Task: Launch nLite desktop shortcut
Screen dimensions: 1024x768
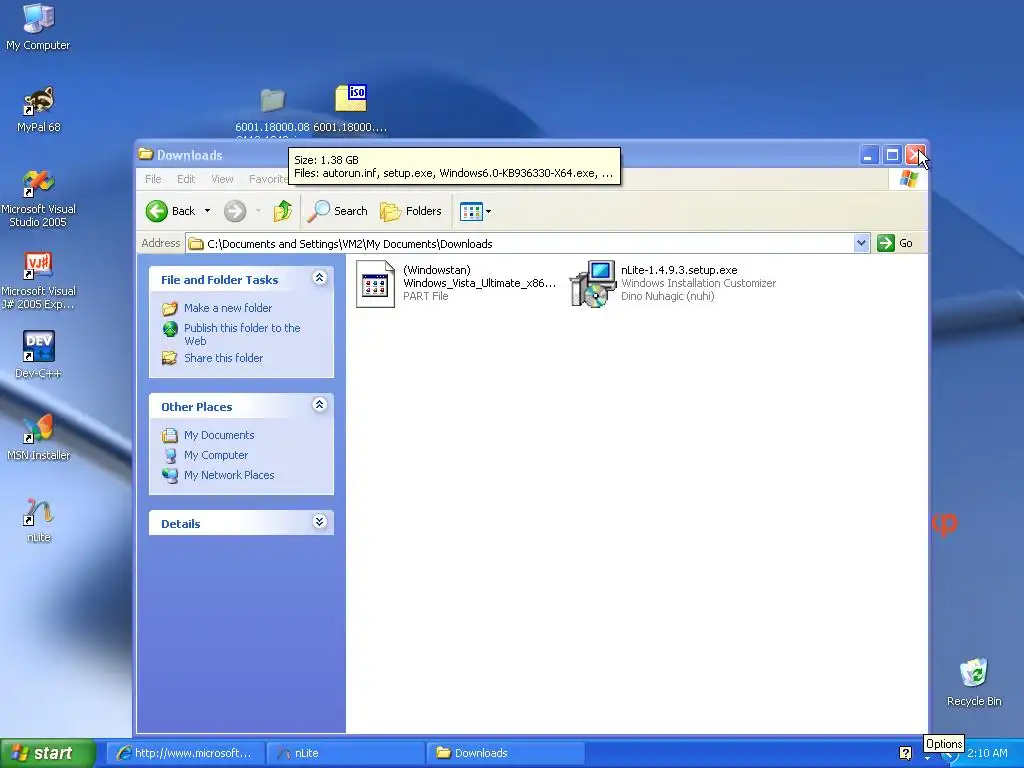Action: [38, 519]
